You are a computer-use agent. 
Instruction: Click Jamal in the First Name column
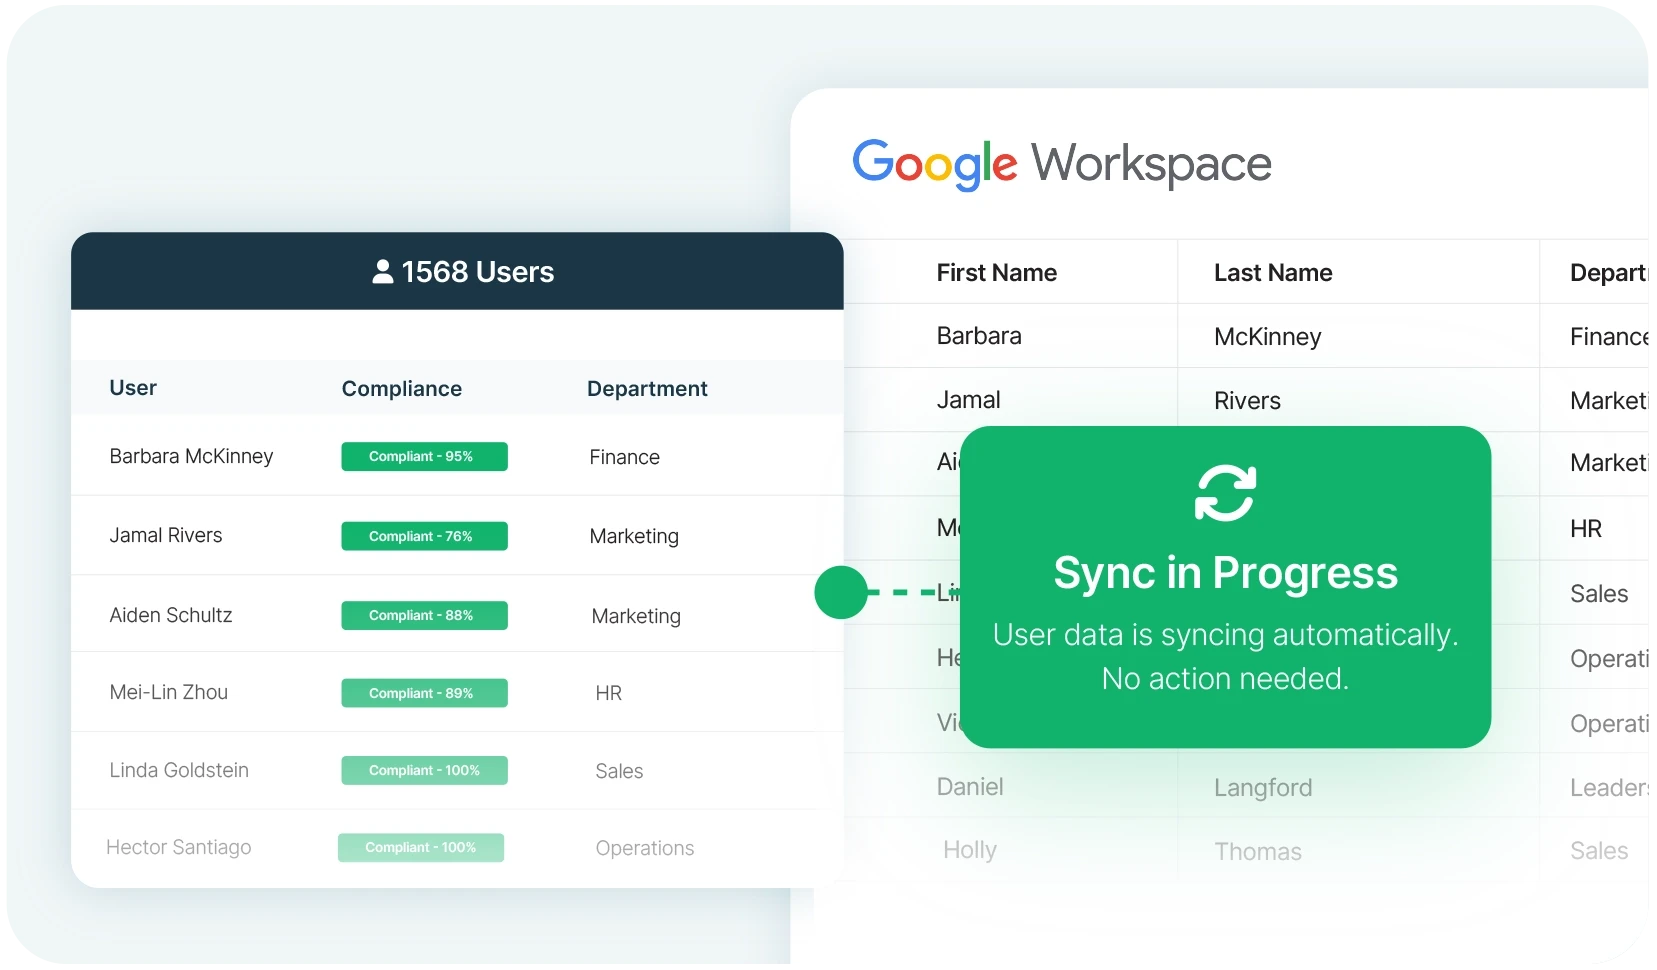968,400
